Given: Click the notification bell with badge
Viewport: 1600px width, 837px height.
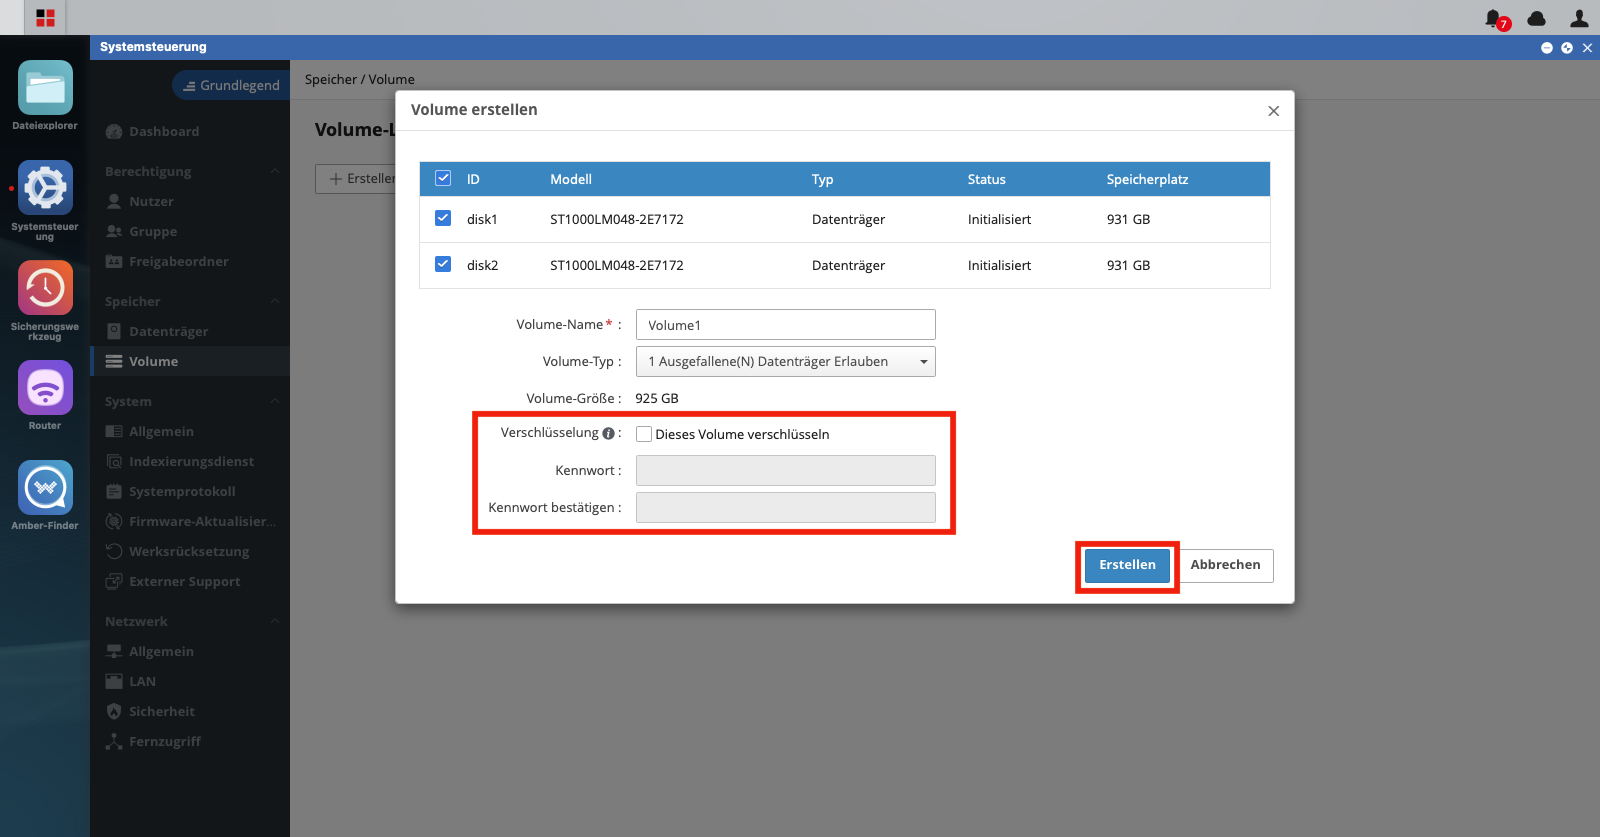Looking at the screenshot, I should [x=1495, y=19].
